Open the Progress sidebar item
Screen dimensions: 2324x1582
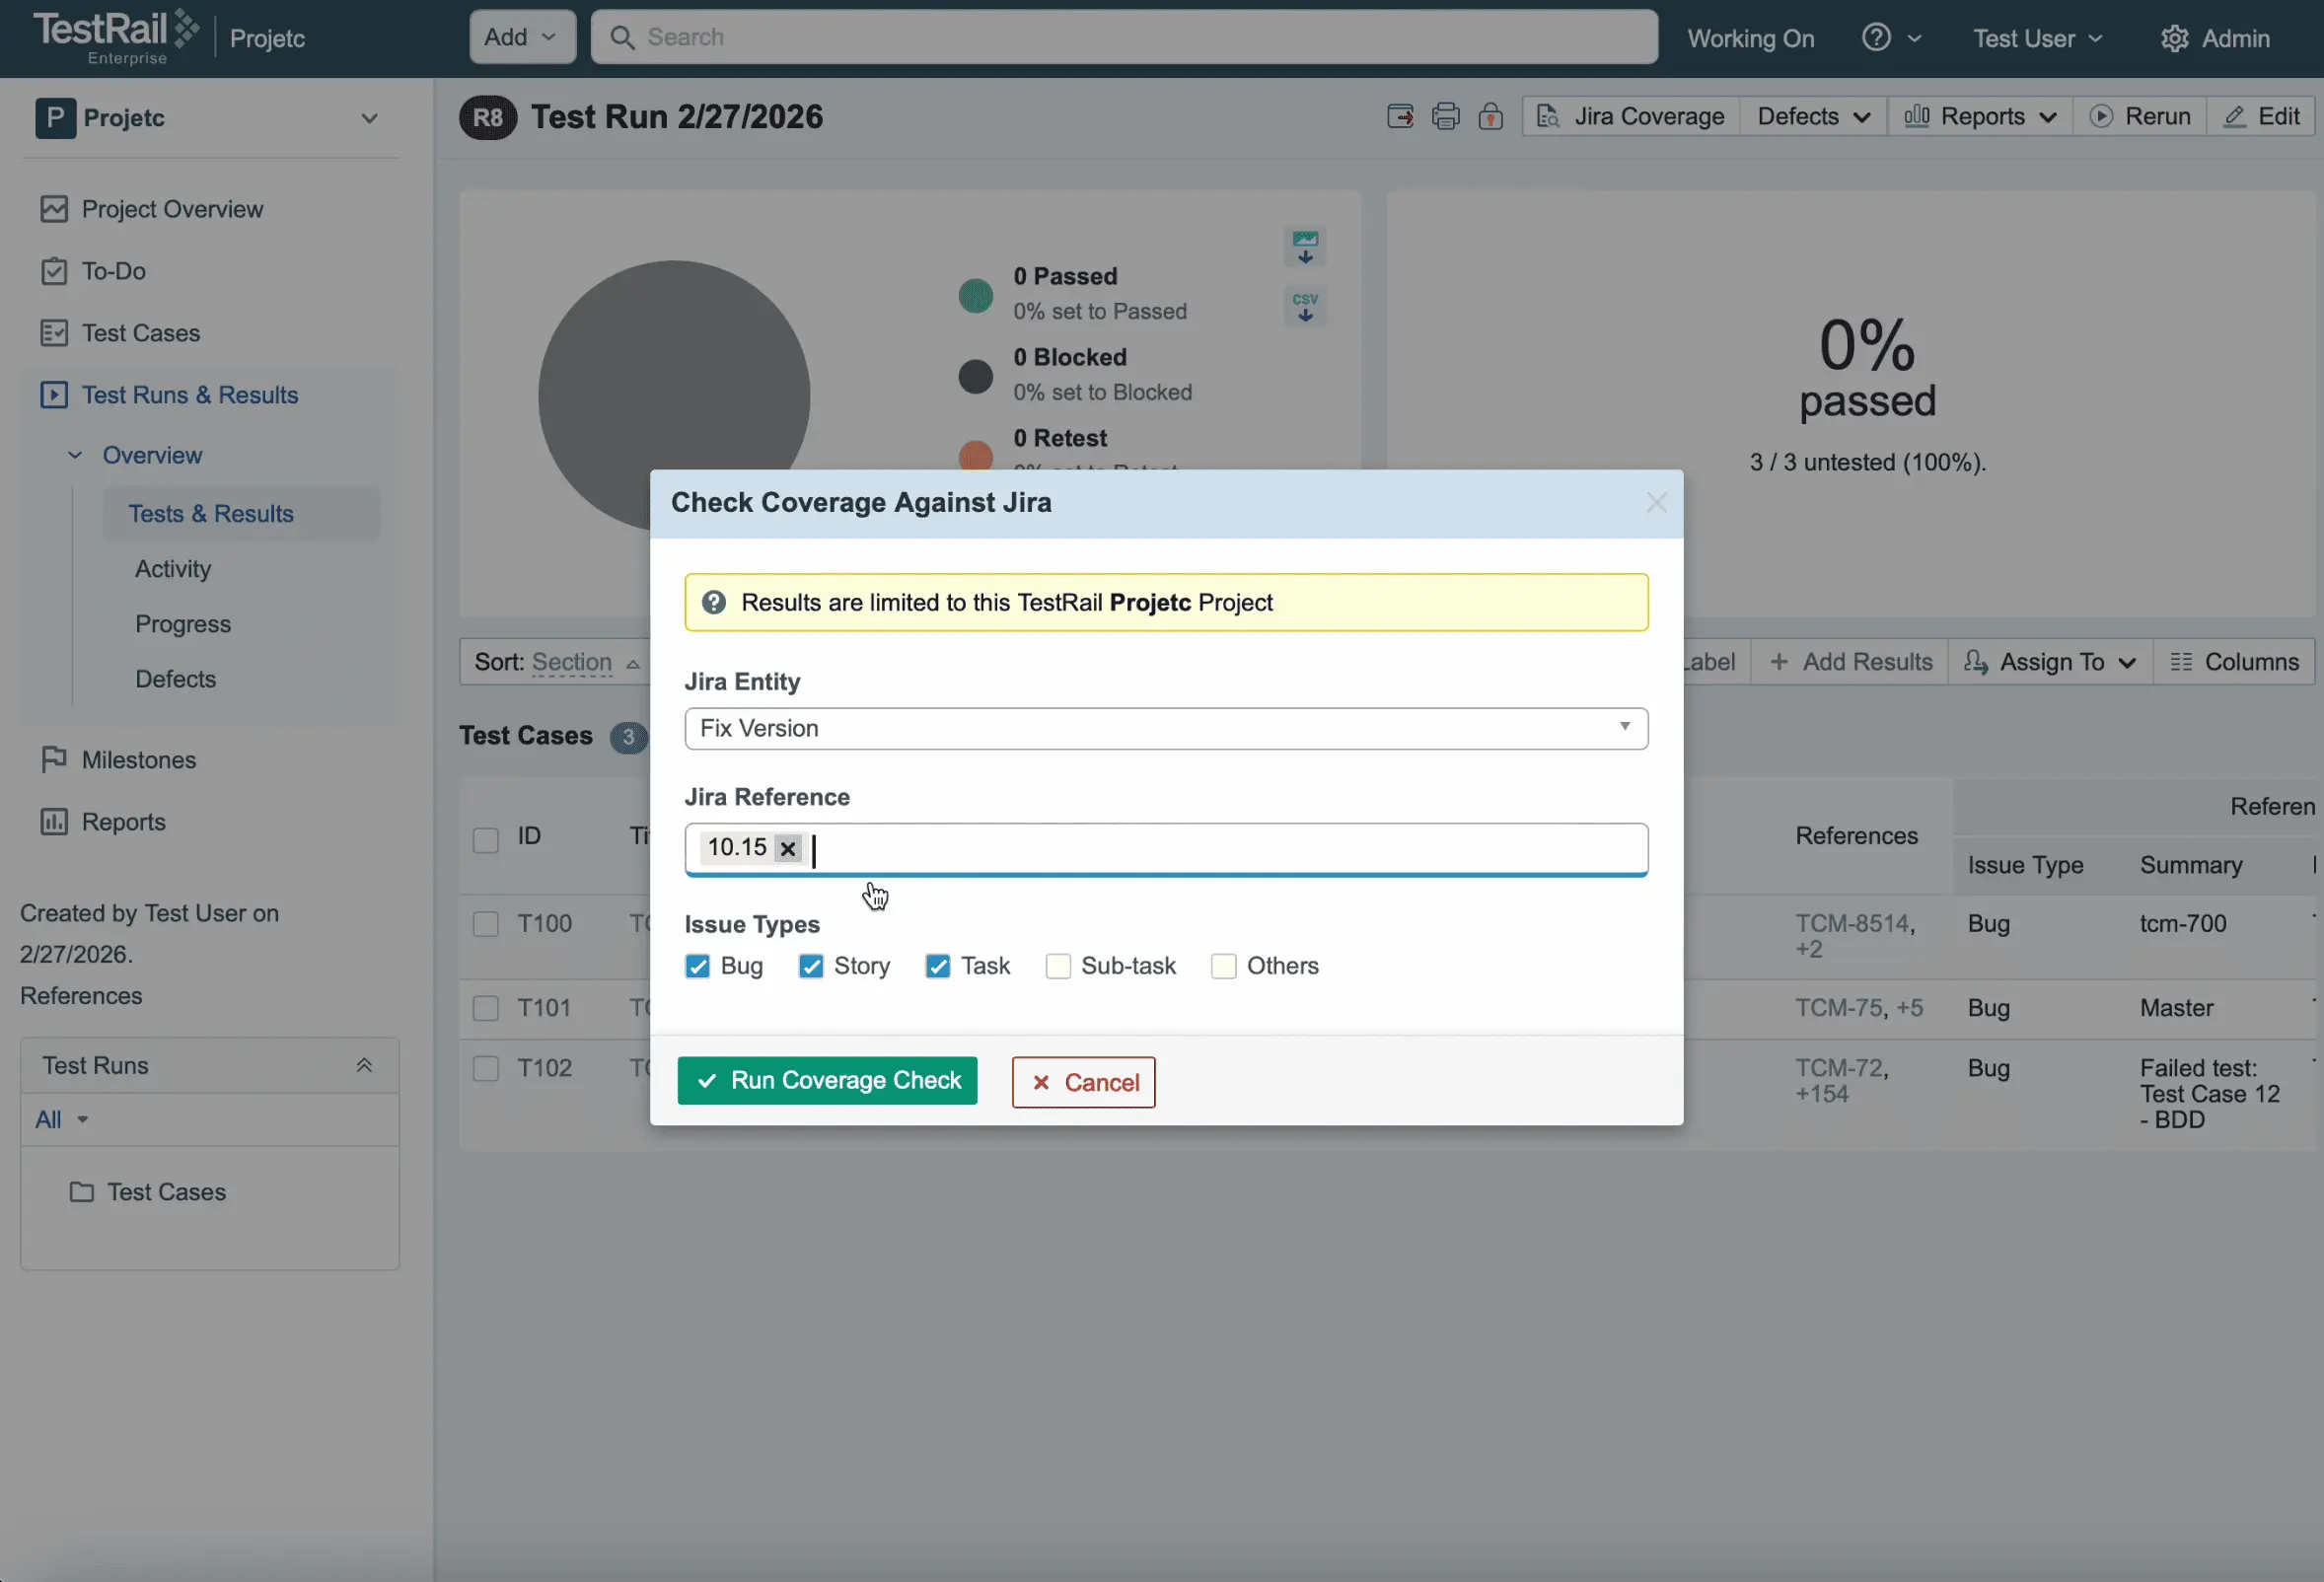(183, 624)
